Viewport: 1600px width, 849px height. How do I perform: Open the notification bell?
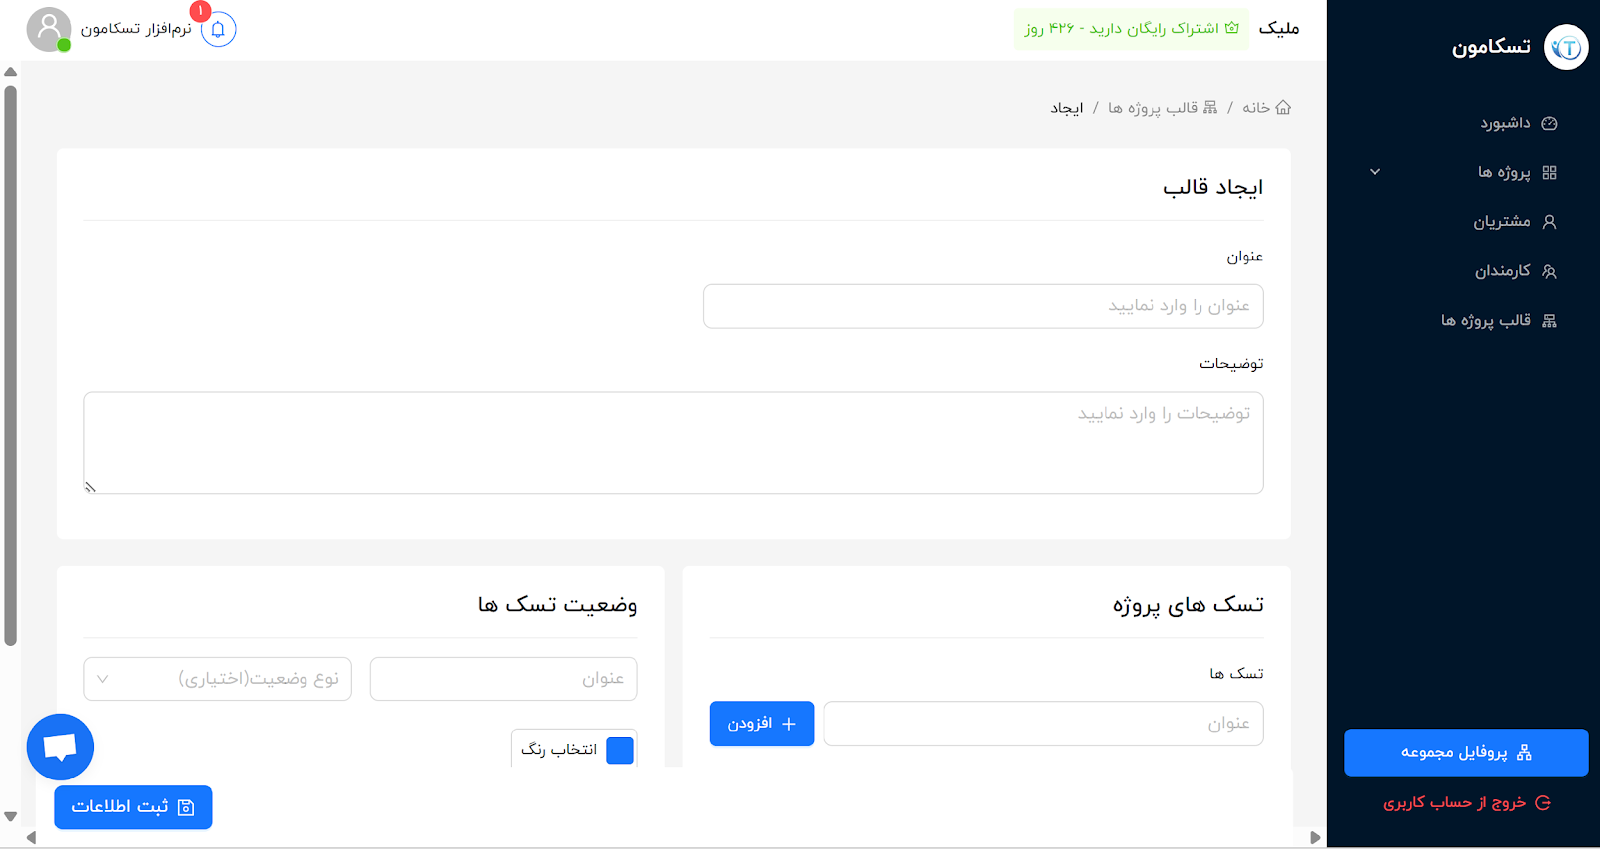pos(218,29)
